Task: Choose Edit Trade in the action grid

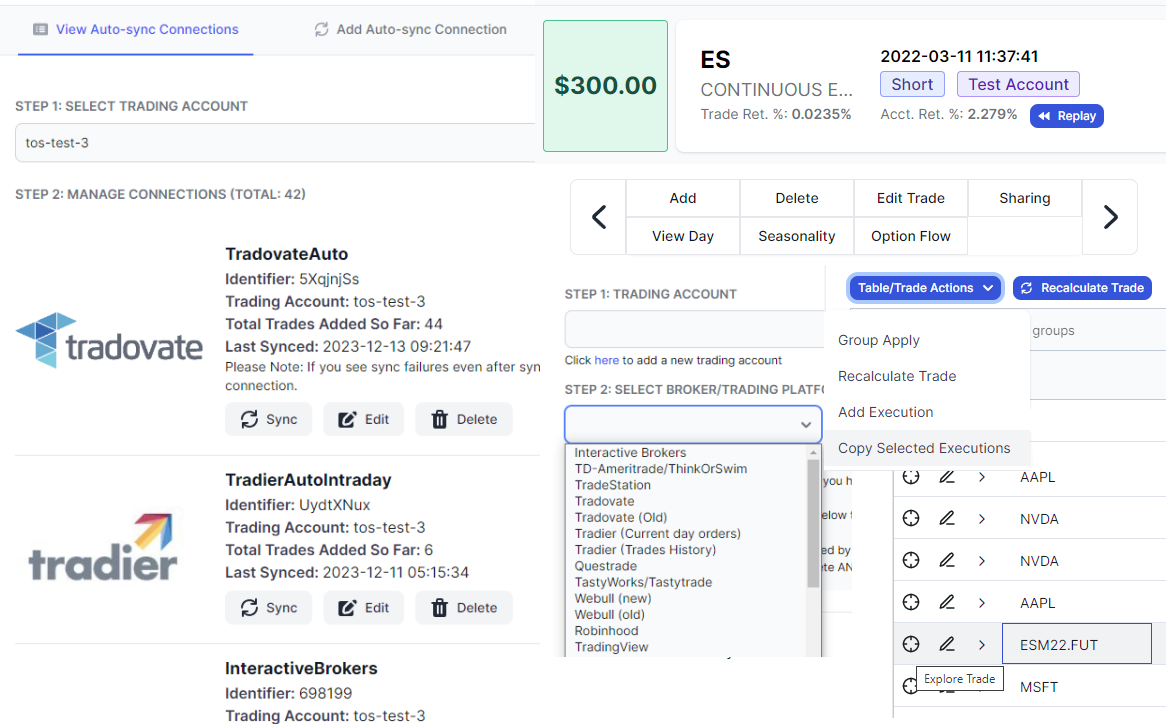Action: coord(911,198)
